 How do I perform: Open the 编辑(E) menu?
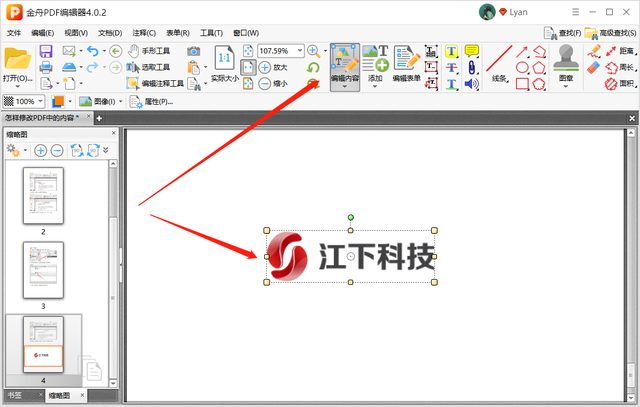point(42,33)
